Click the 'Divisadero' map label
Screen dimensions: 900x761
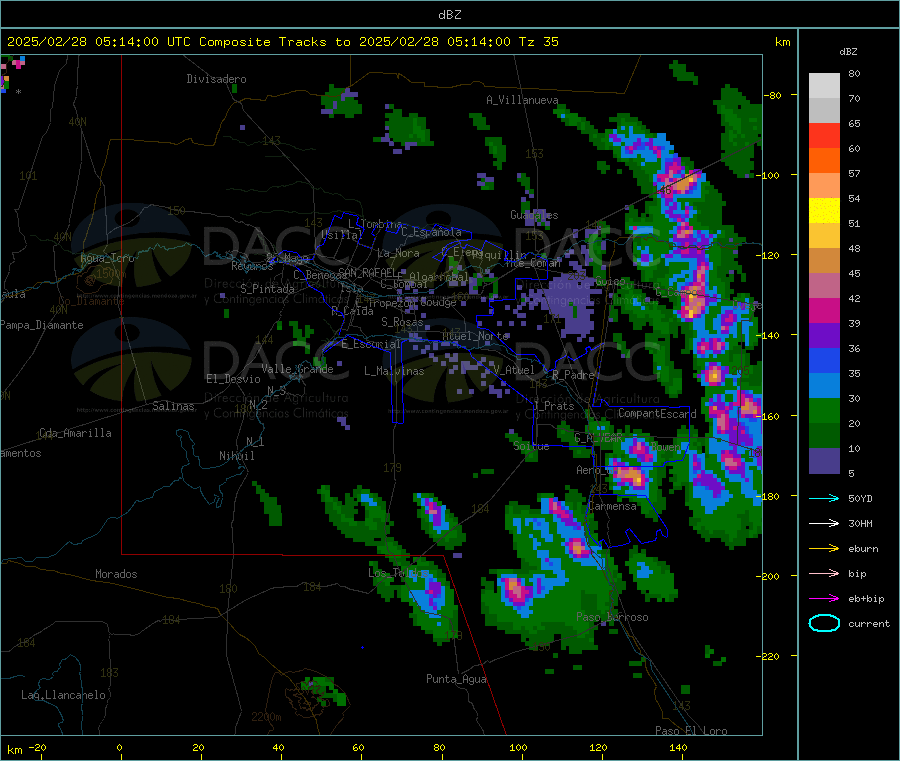pos(216,79)
